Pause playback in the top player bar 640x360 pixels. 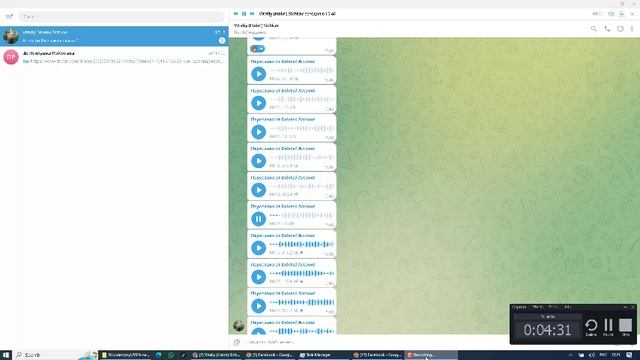(244, 14)
